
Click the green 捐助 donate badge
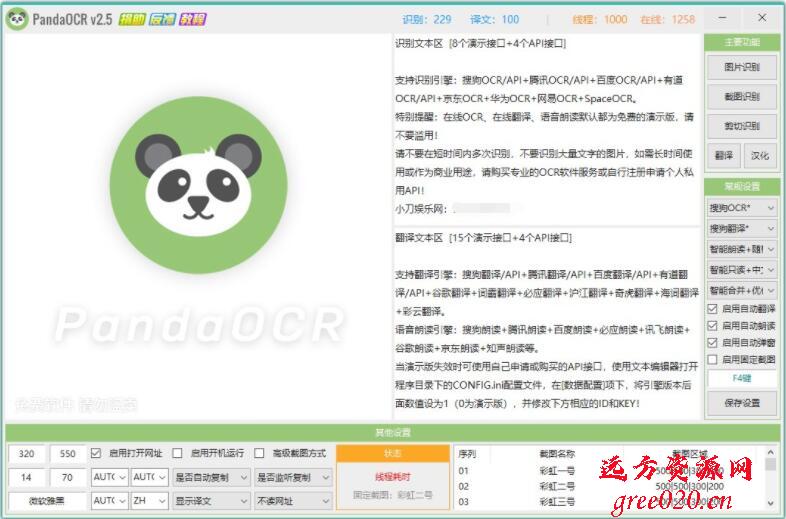coord(131,18)
